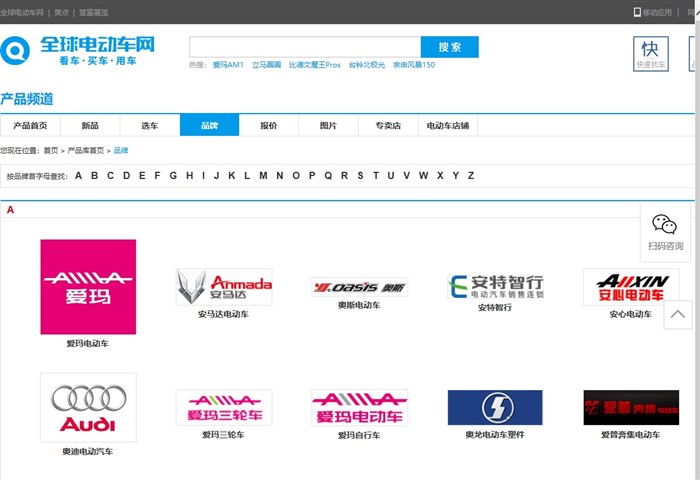Click the 奥斯电动车 brand name text
Image resolution: width=700 pixels, height=480 pixels.
(x=359, y=305)
